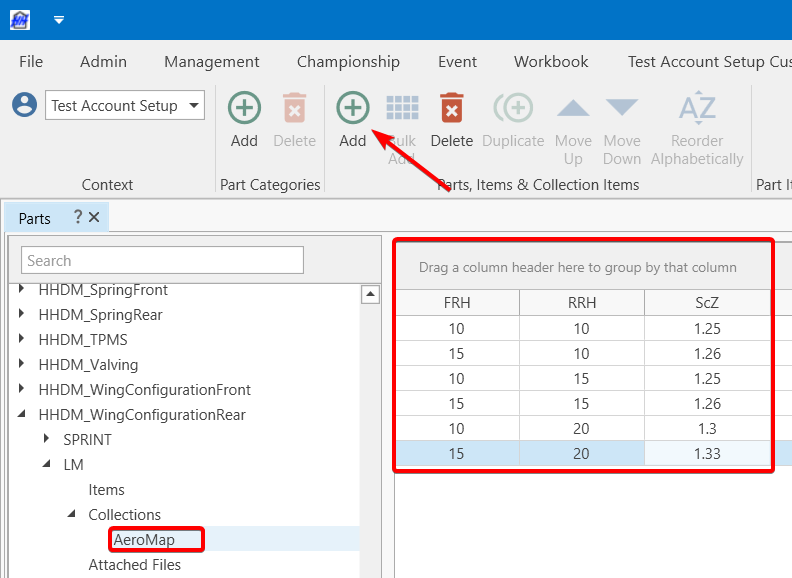Open the Workbook menu
The width and height of the screenshot is (792, 578).
coord(551,61)
